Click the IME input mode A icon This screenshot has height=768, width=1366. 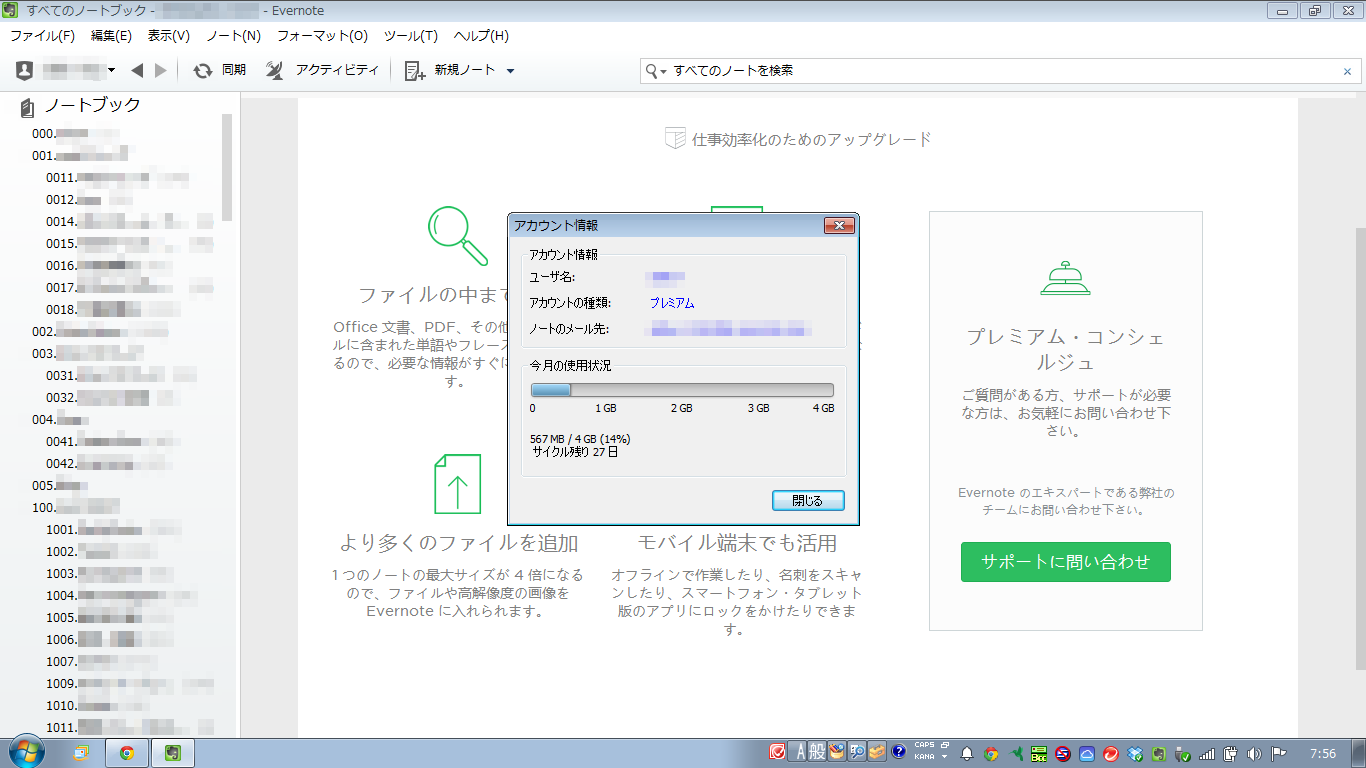pos(799,751)
